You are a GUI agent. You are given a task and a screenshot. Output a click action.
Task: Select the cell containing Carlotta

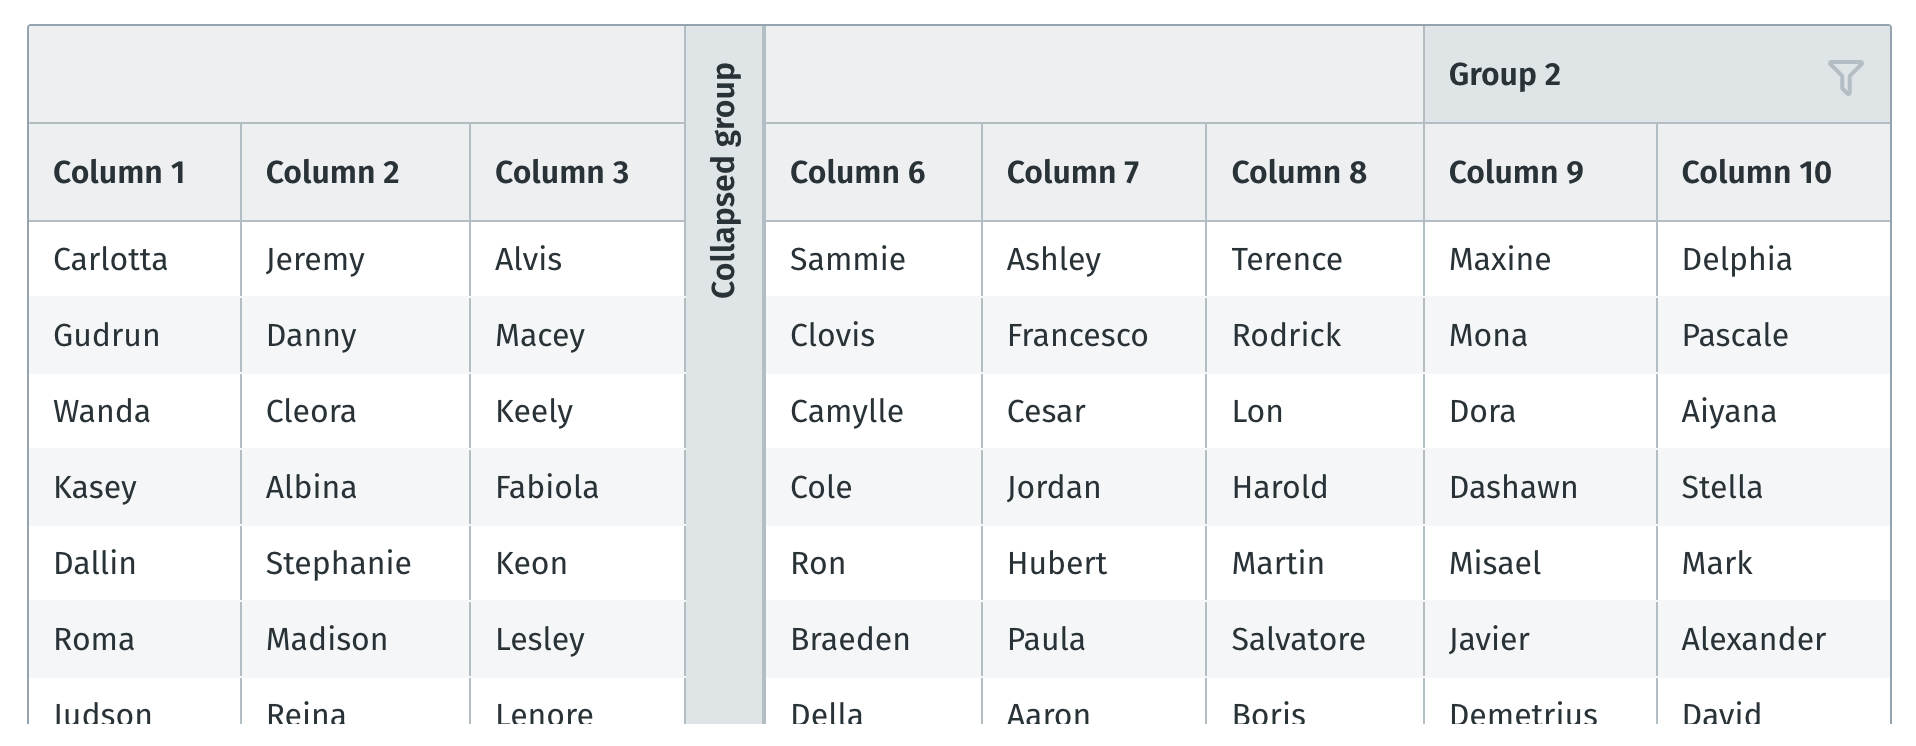135,259
